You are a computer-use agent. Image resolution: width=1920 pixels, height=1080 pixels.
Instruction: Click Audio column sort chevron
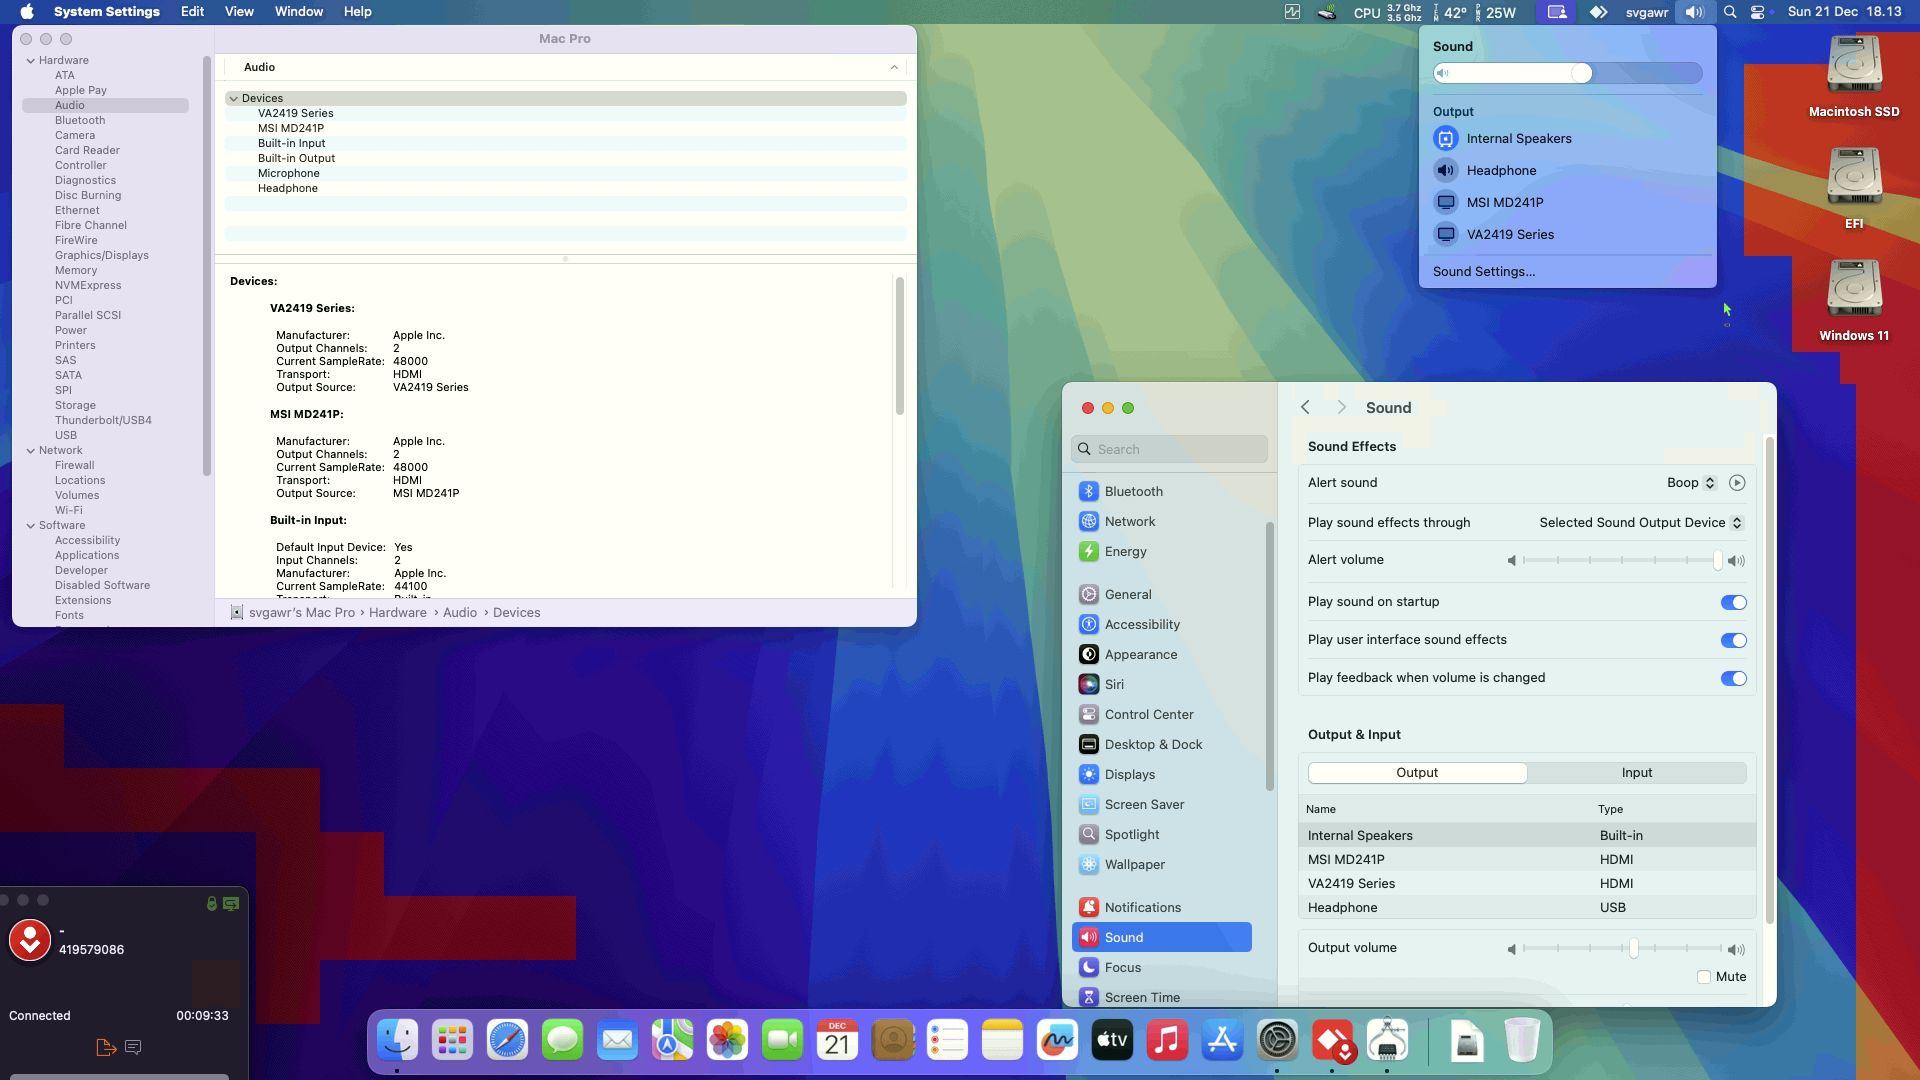tap(894, 67)
